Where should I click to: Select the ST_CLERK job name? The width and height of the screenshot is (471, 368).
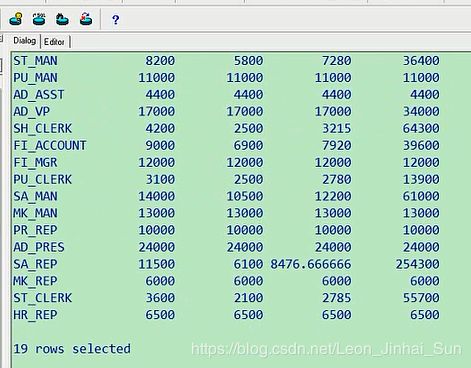pyautogui.click(x=43, y=298)
